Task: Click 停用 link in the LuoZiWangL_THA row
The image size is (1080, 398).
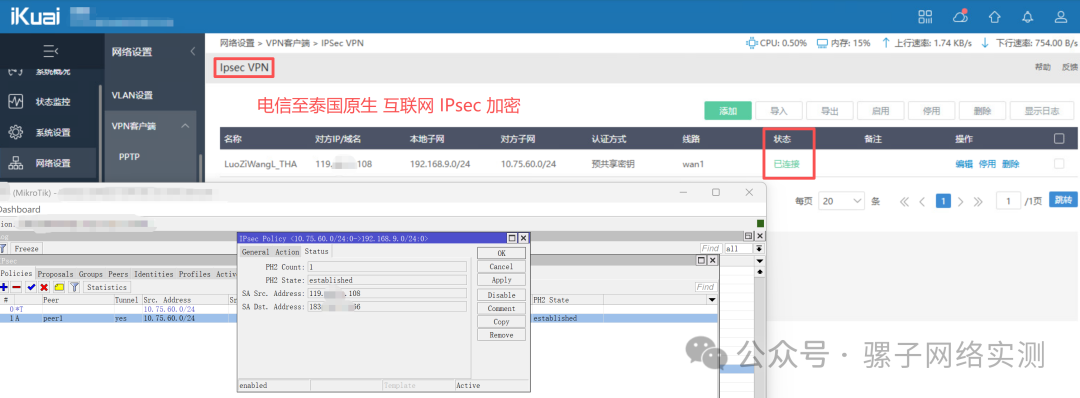Action: 987,164
